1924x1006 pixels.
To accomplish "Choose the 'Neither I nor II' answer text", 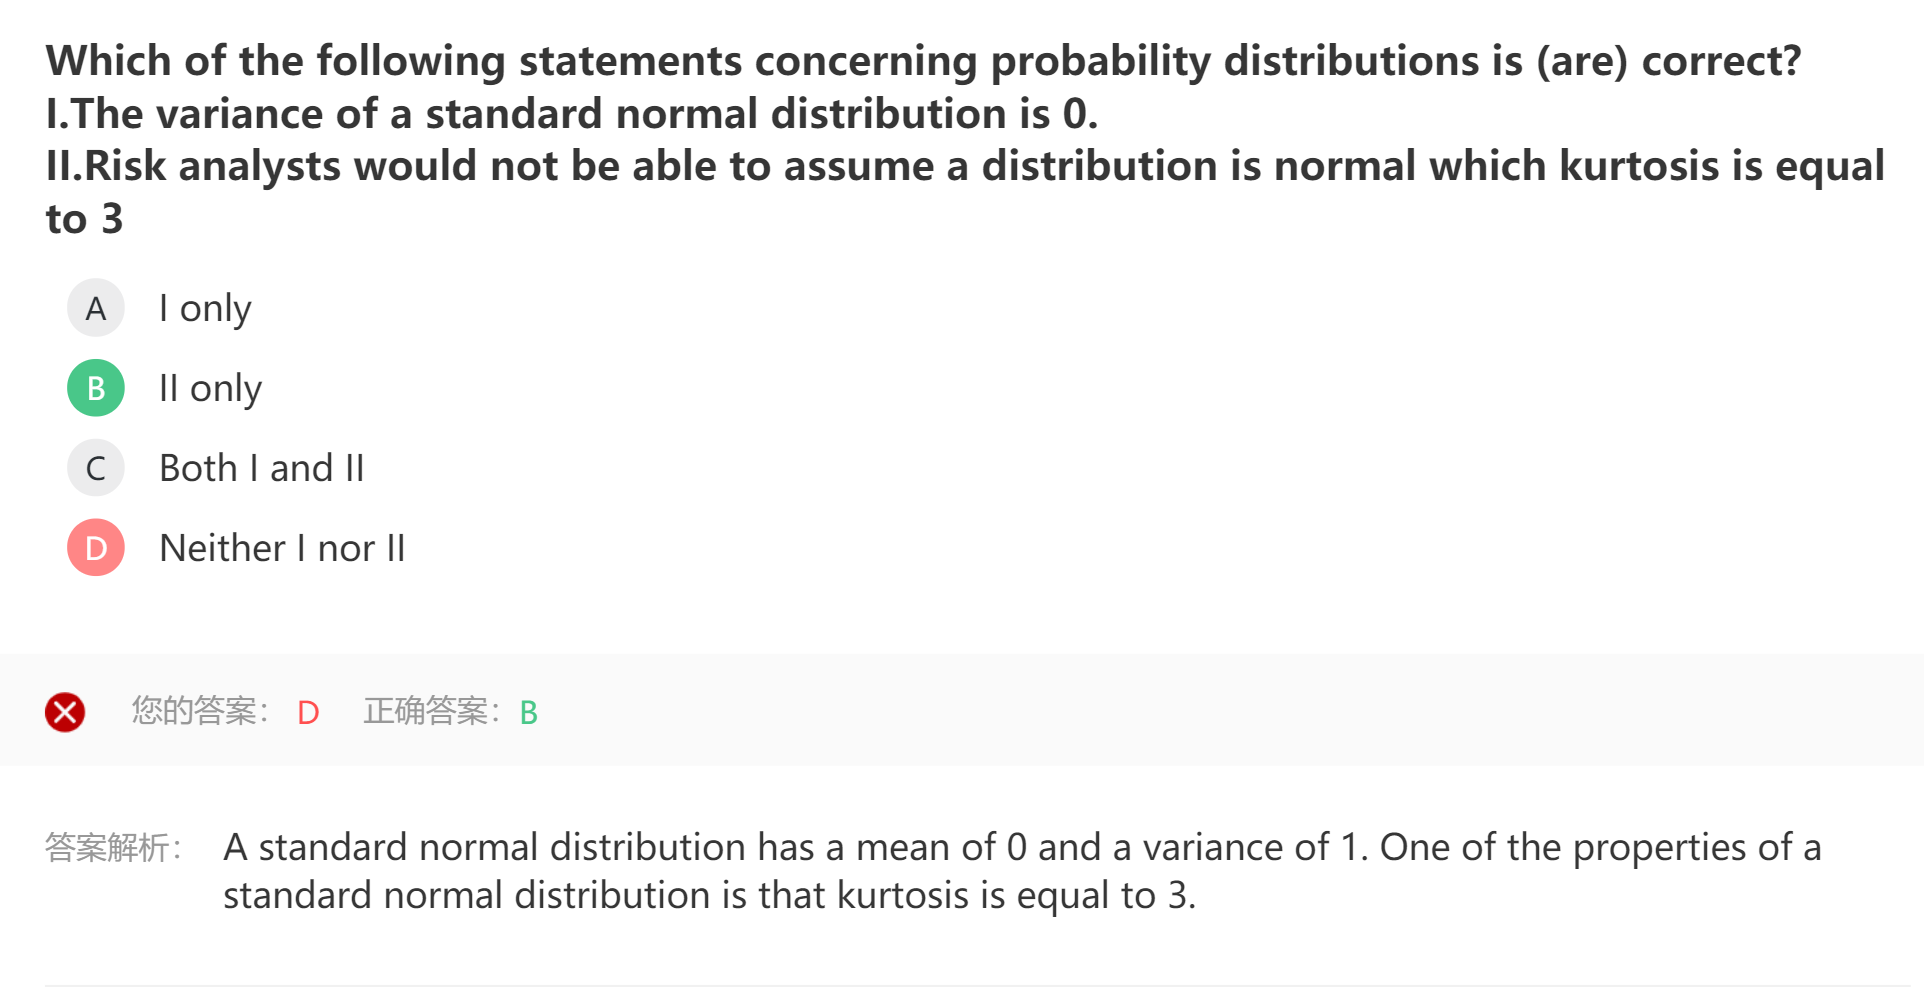I will point(282,548).
